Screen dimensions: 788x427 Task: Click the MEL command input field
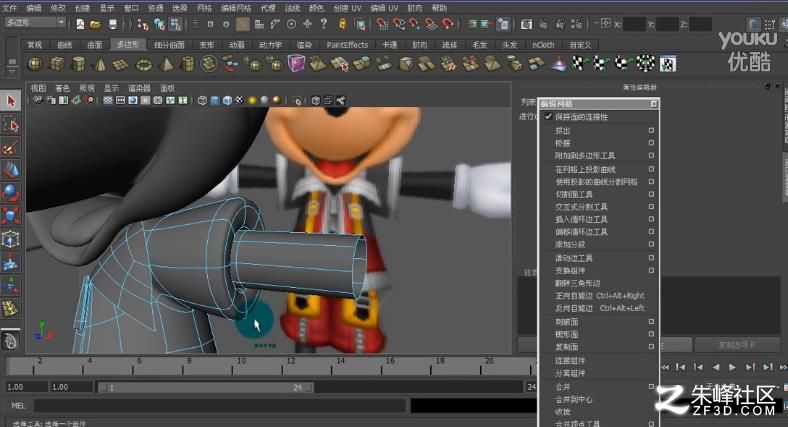pyautogui.click(x=219, y=405)
